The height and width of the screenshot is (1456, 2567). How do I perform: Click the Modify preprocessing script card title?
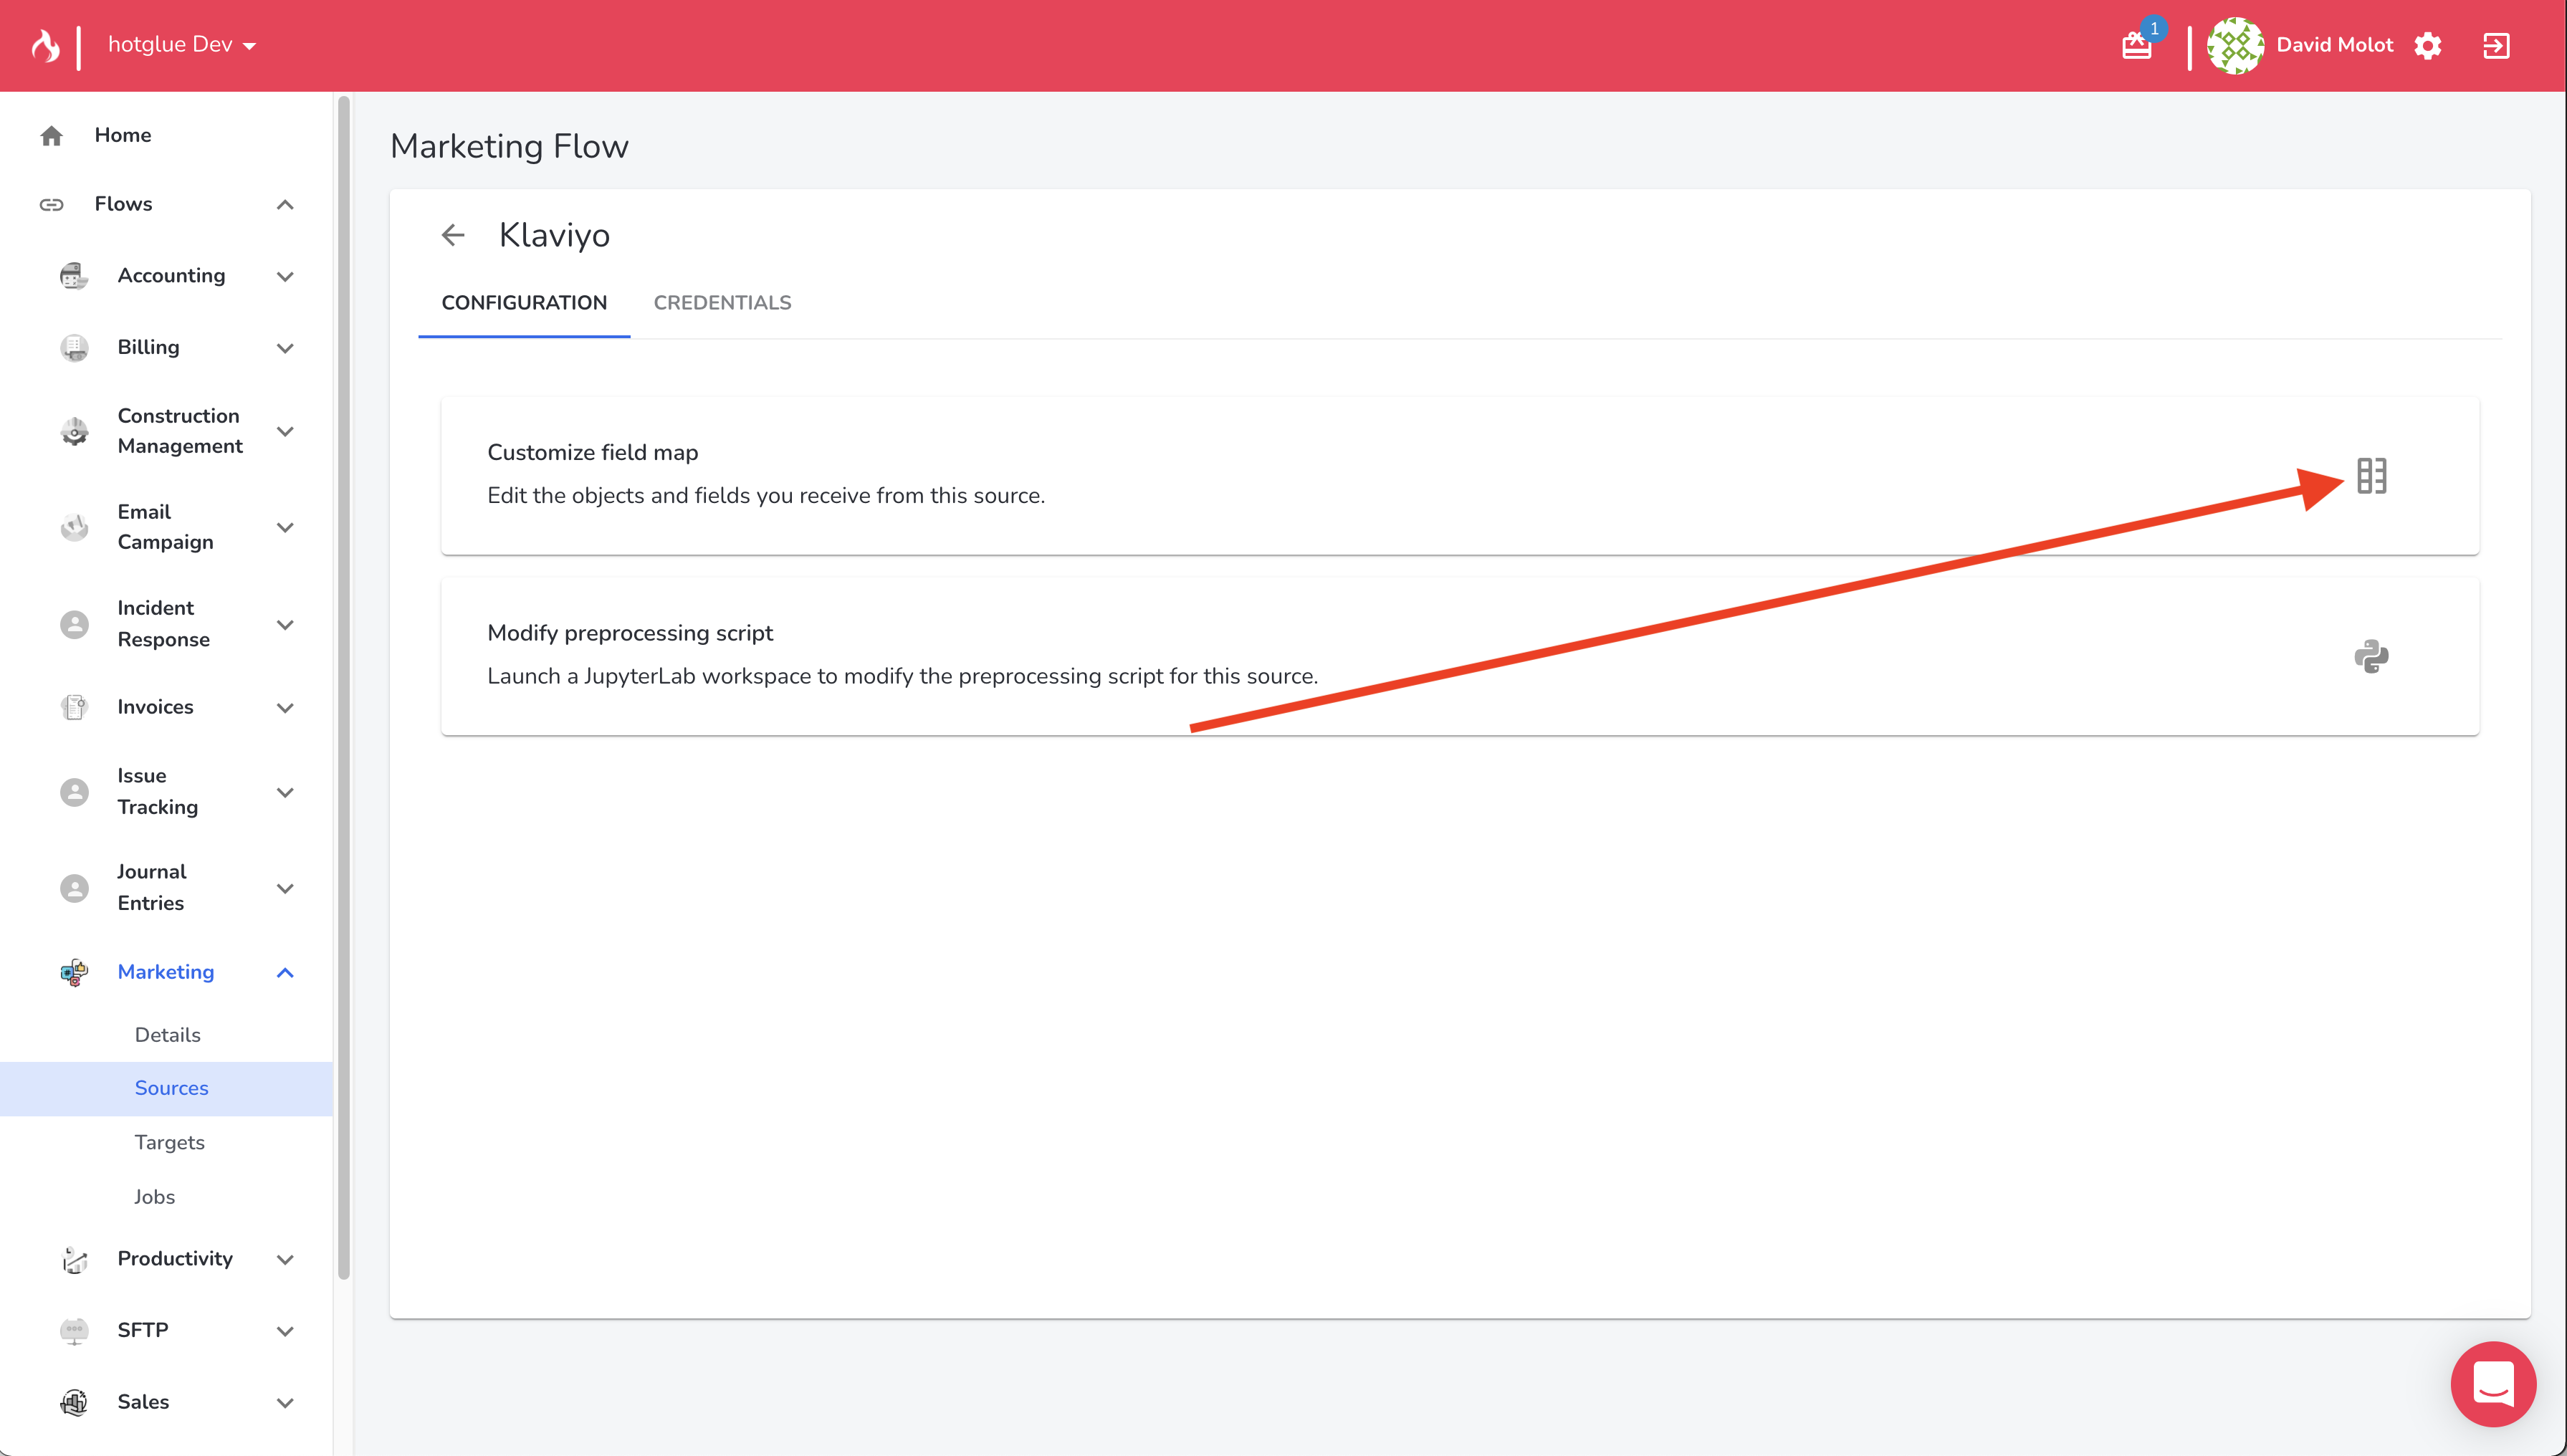(x=630, y=633)
